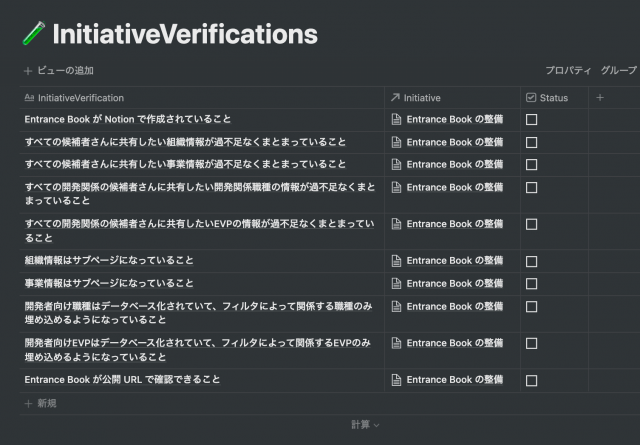This screenshot has width=640, height=445.
Task: Select 共有したいEVPの情報 cell
Action: (x=202, y=231)
